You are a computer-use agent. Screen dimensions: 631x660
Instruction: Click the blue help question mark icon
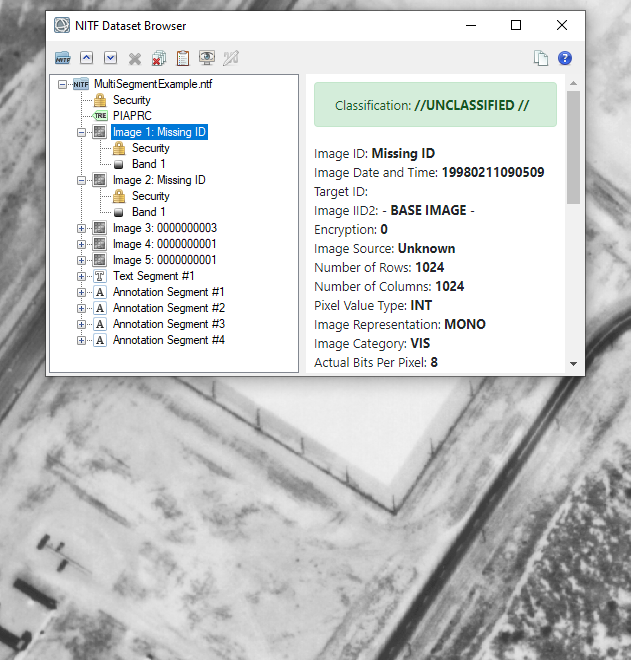pyautogui.click(x=565, y=59)
